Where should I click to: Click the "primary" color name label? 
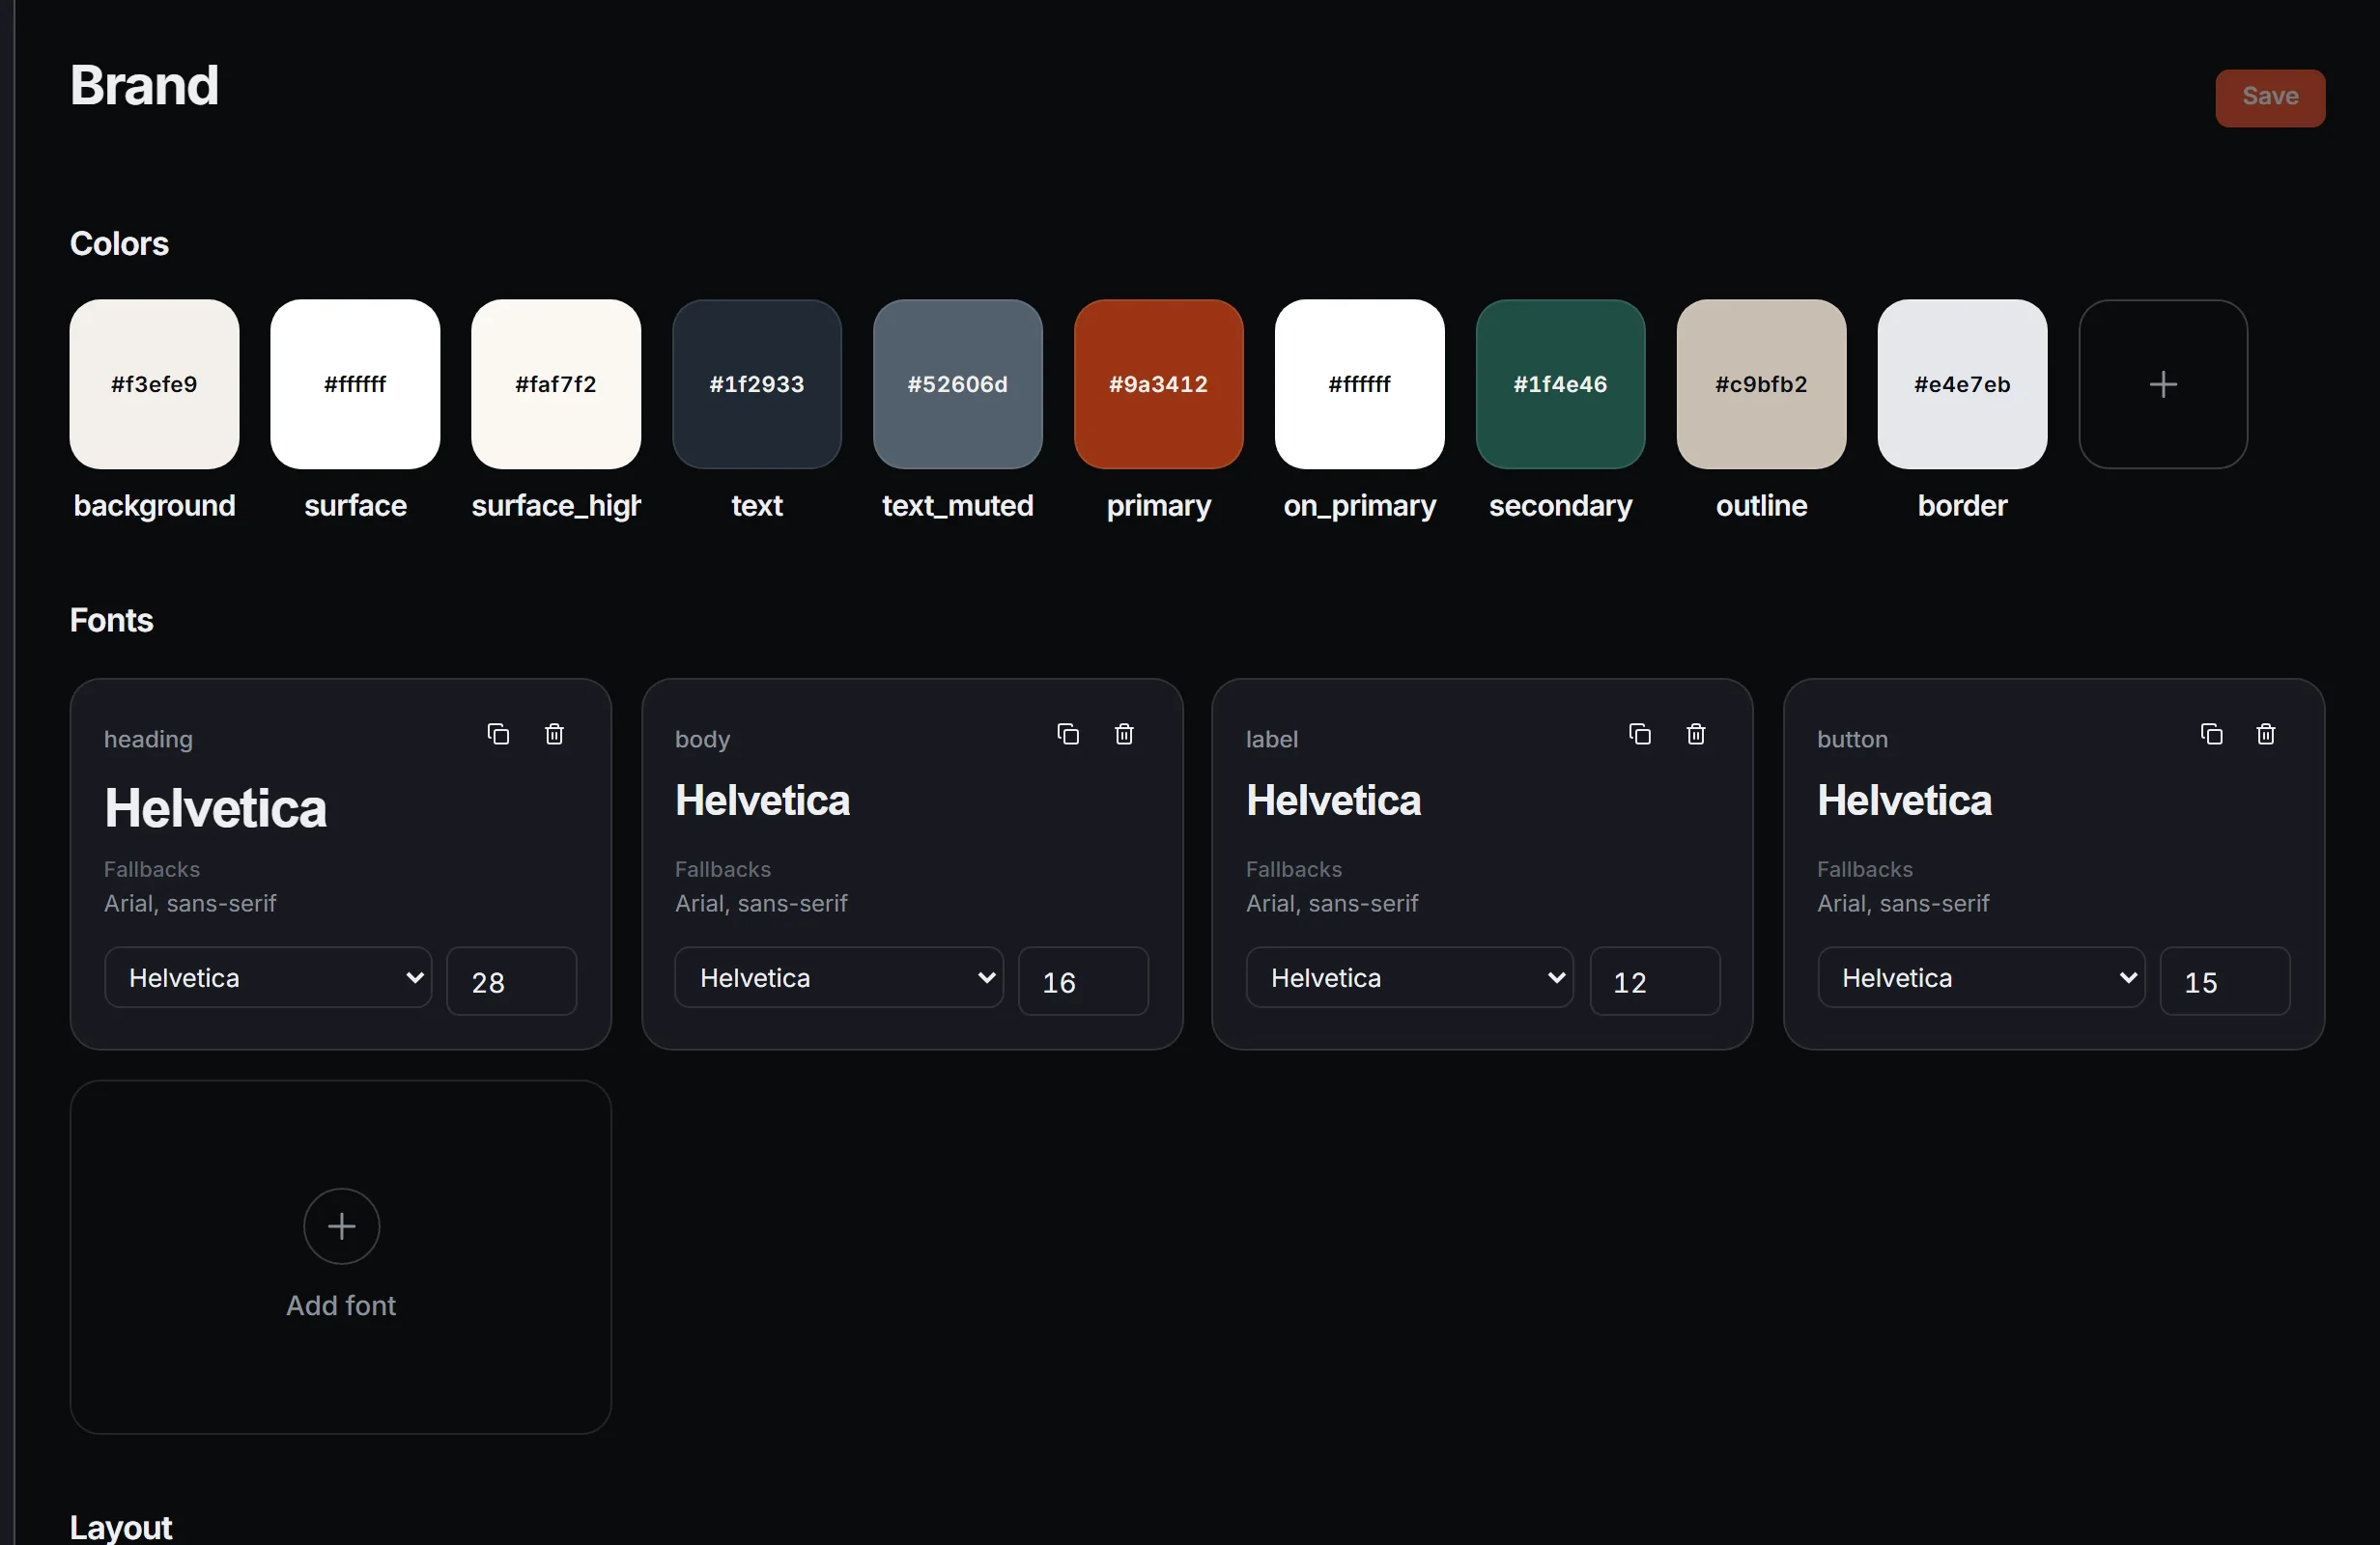(x=1159, y=506)
